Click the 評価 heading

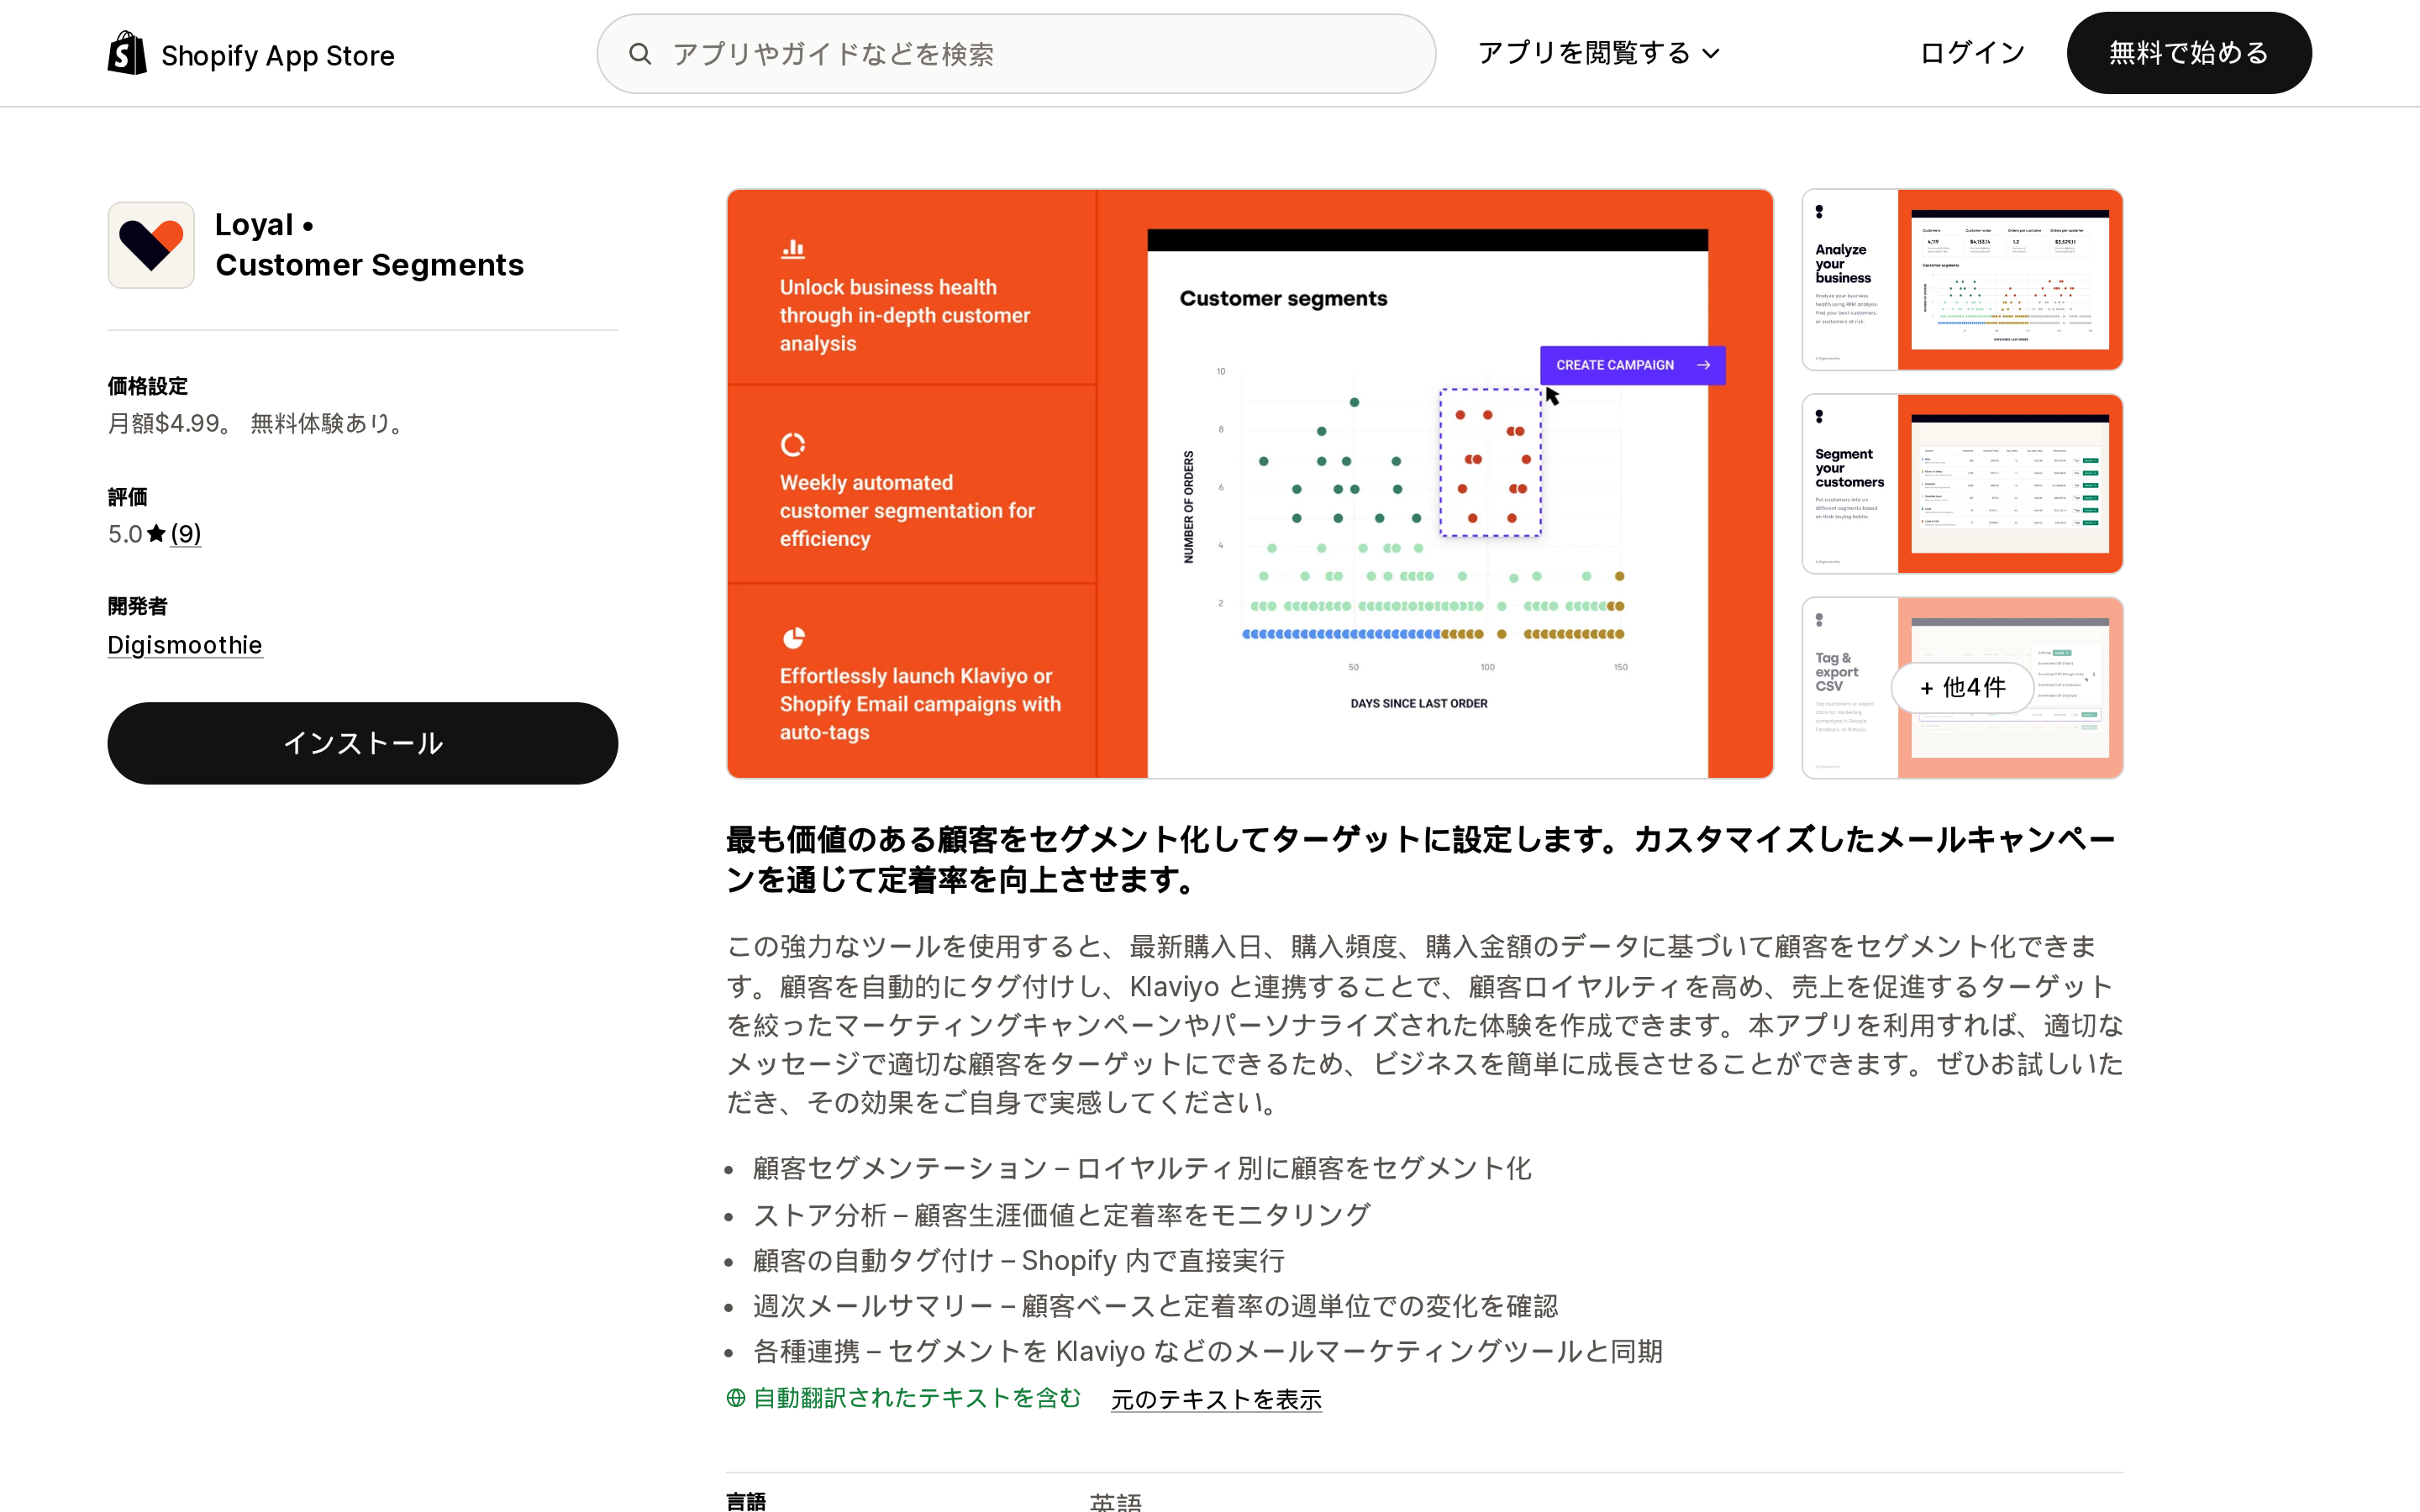[128, 497]
